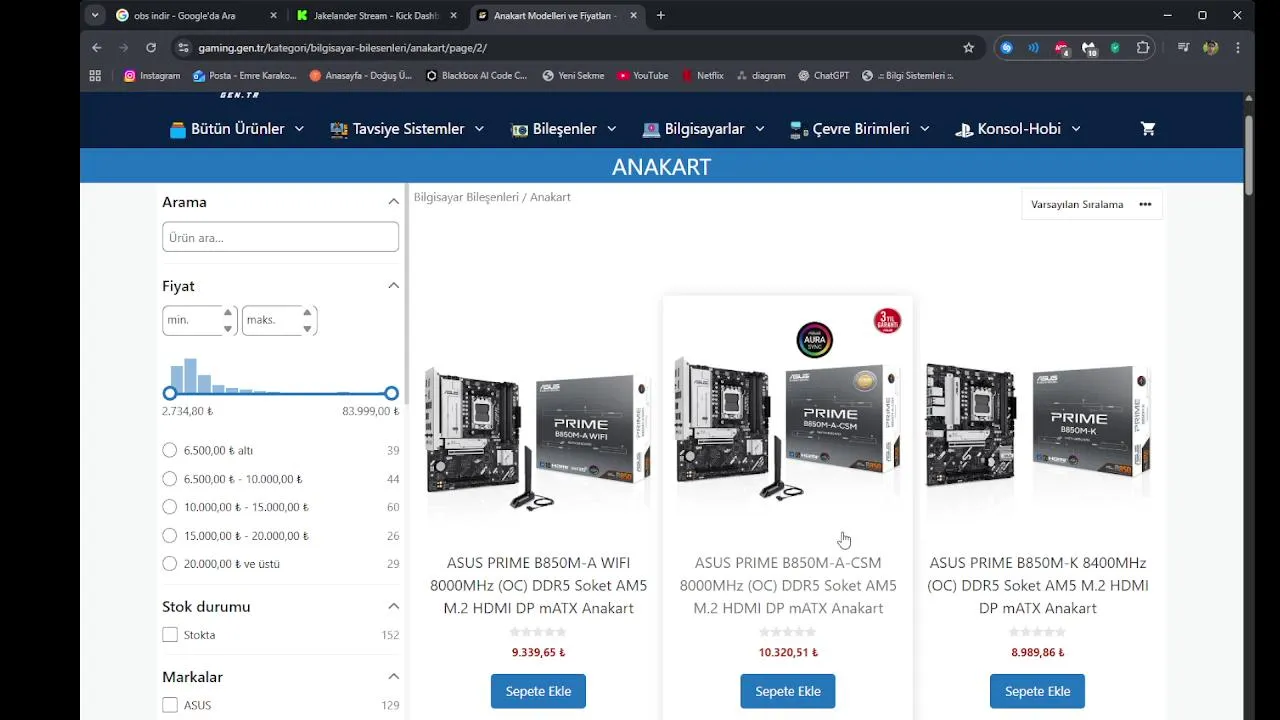Screen dimensions: 1280x720
Task: Open the Chrome three-dot menu
Action: click(1238, 48)
